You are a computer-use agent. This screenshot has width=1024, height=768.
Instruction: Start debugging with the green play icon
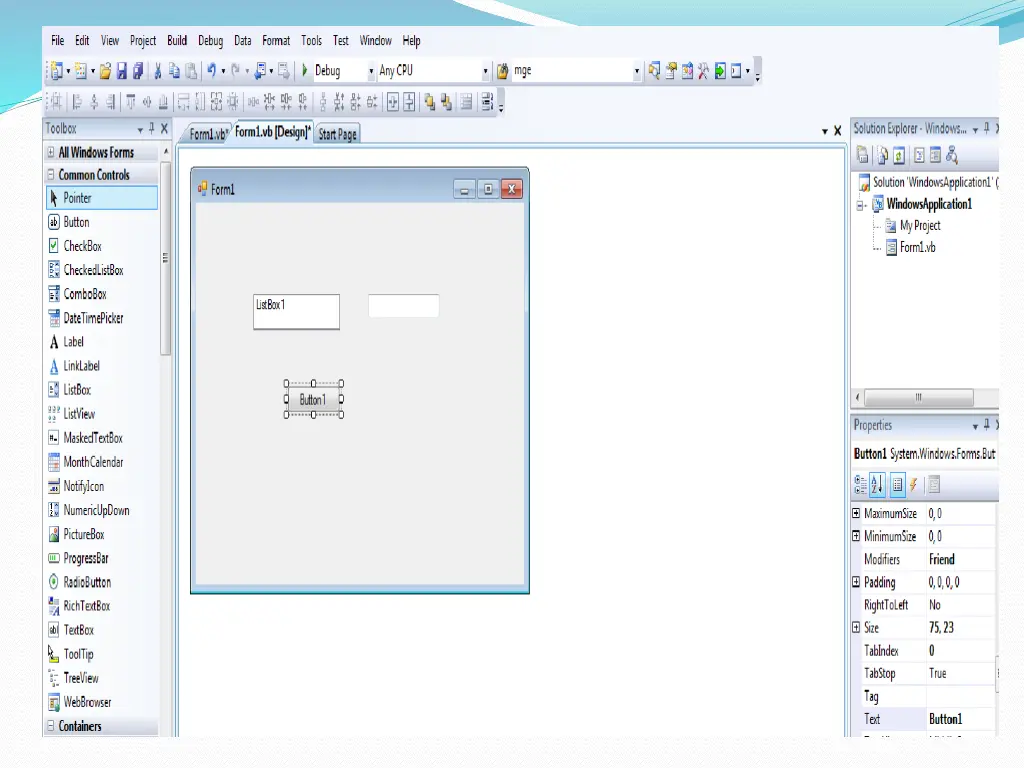click(304, 70)
